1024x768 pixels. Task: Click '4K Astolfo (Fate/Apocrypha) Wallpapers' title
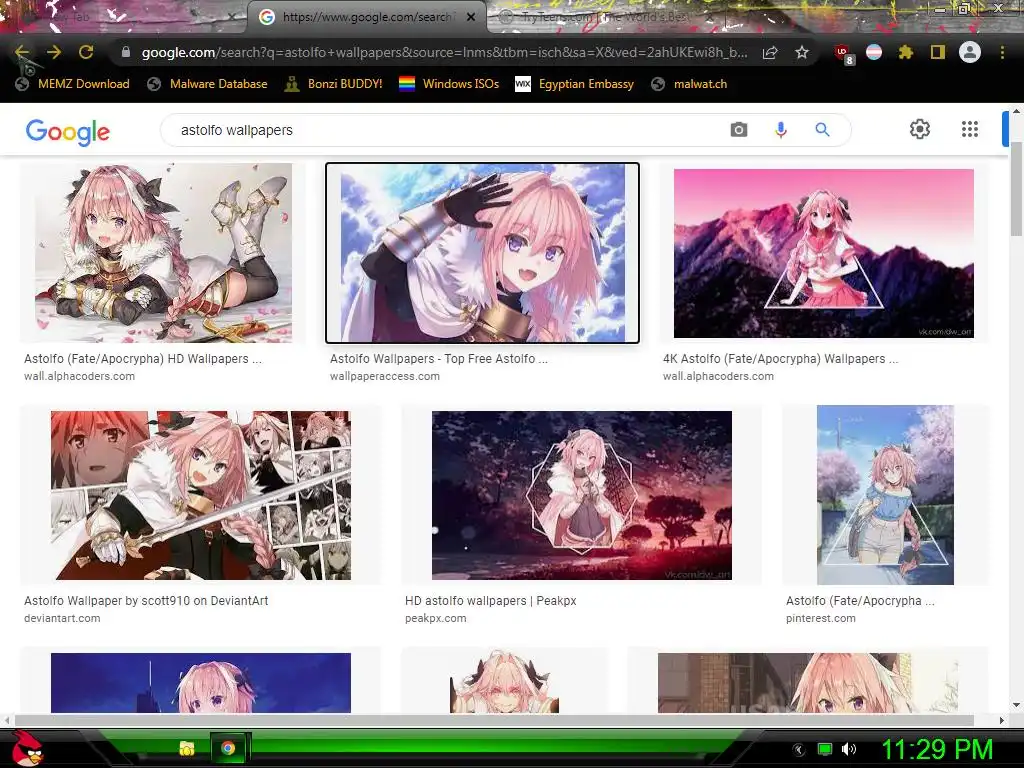pyautogui.click(x=780, y=359)
